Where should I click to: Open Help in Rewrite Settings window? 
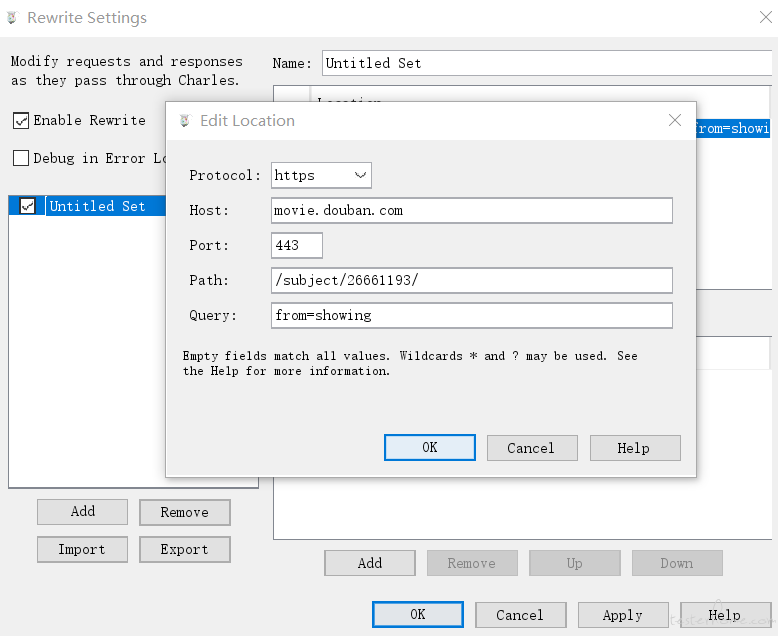(725, 615)
